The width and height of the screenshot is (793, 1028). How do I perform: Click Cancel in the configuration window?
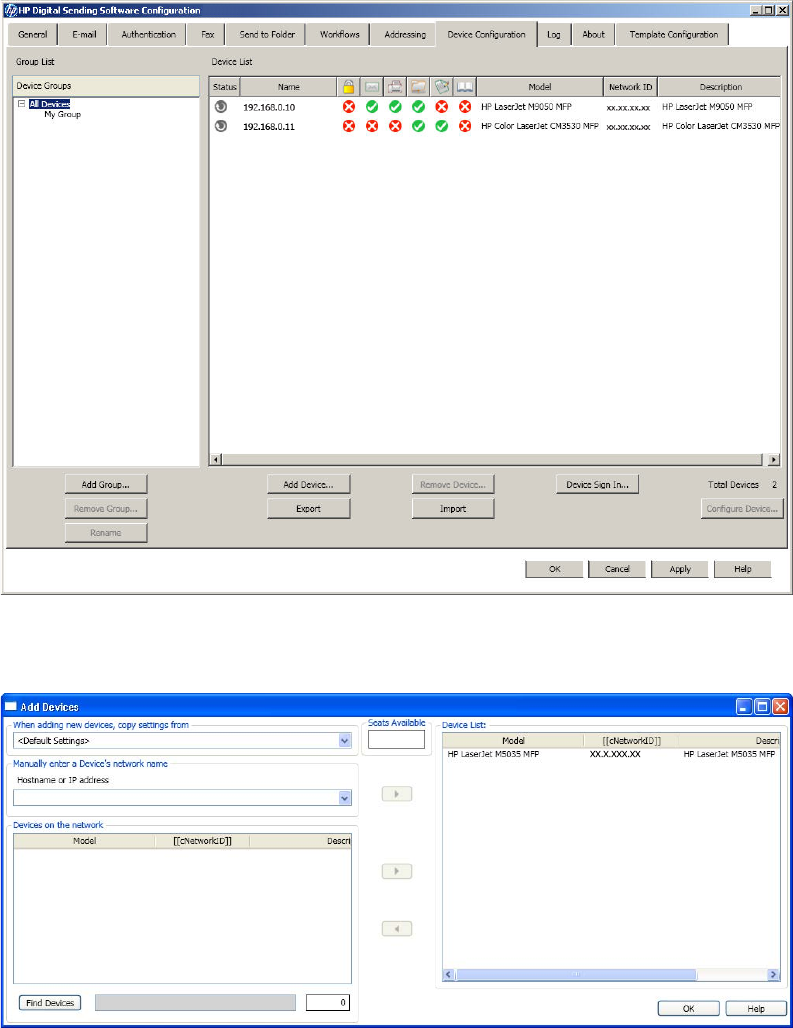pos(617,569)
